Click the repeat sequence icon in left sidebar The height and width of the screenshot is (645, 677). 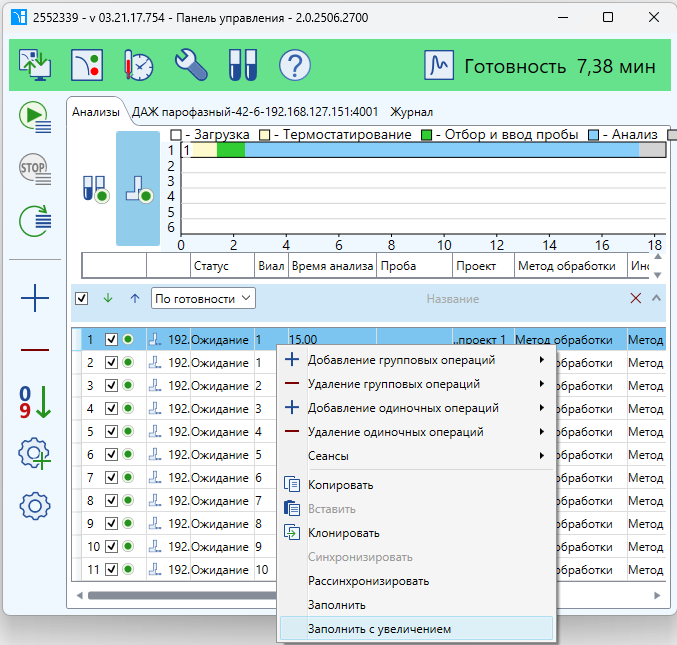35,219
